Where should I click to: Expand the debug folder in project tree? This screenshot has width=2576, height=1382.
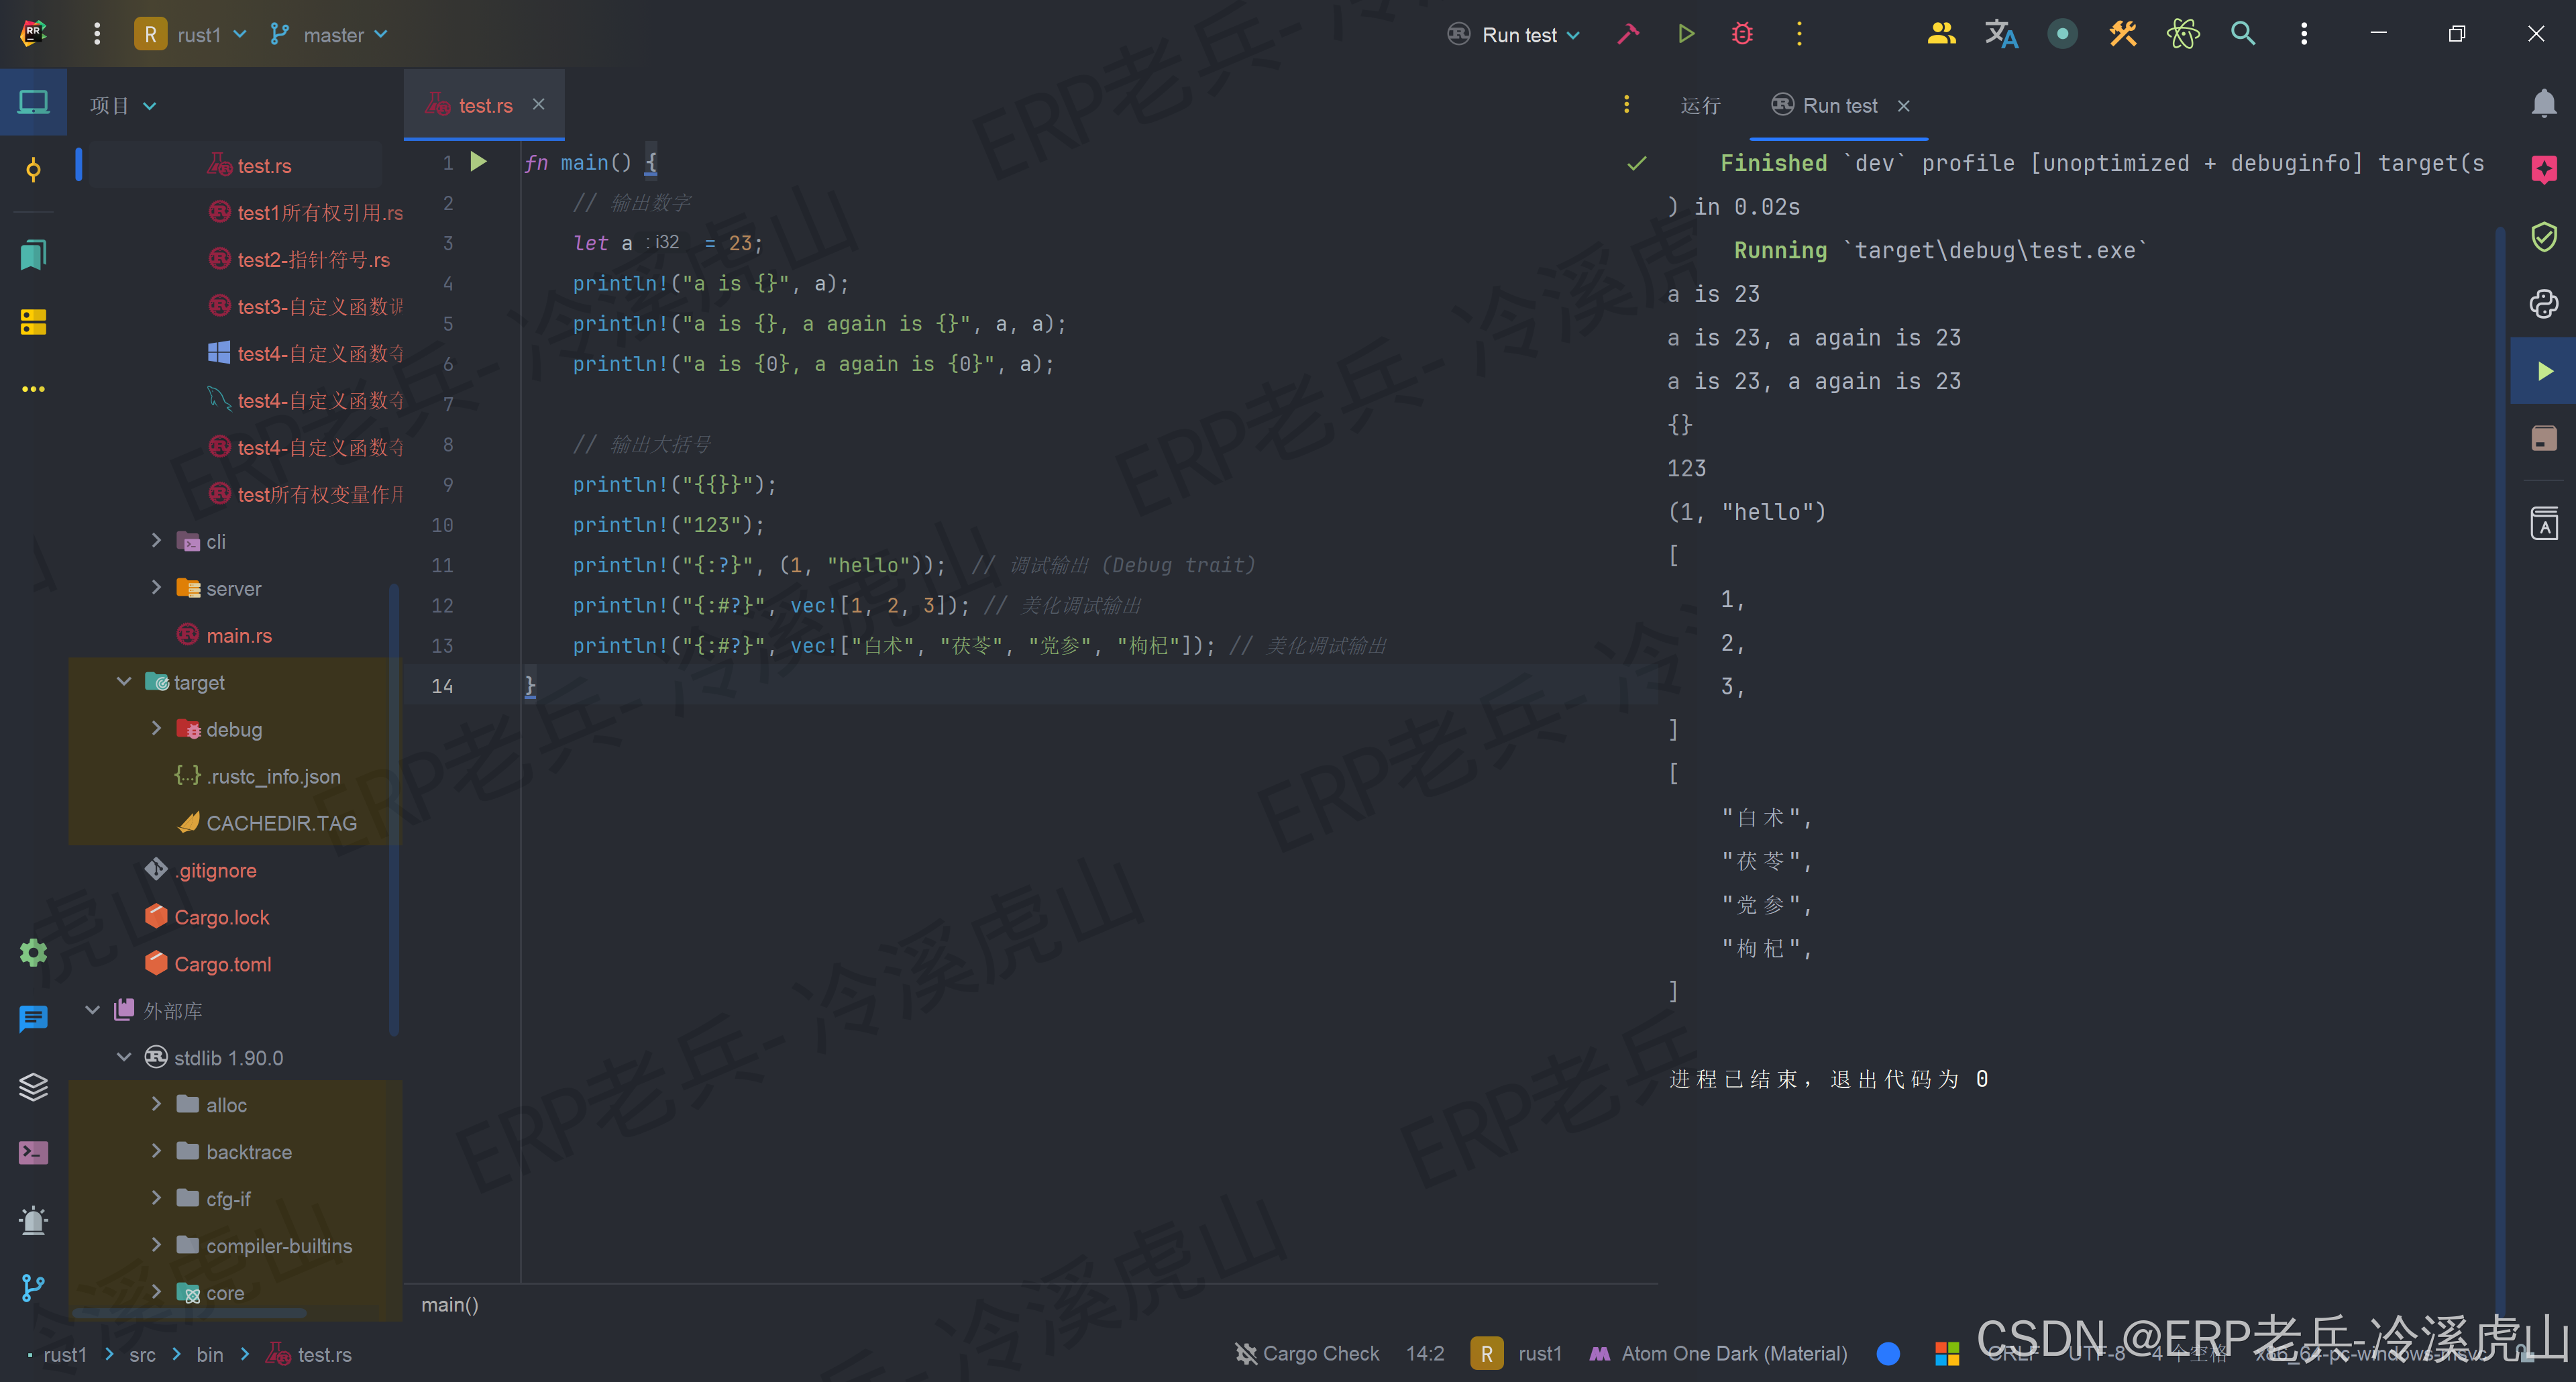pyautogui.click(x=156, y=729)
